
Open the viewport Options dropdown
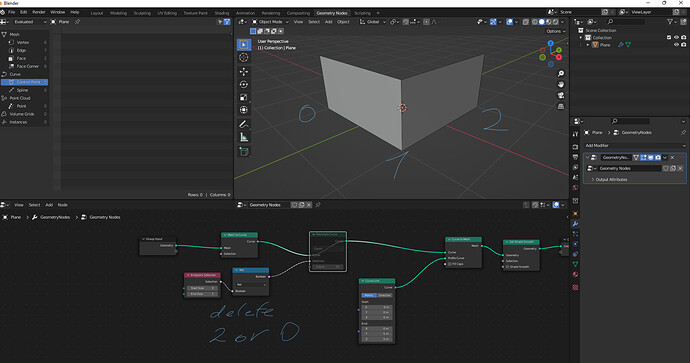click(555, 31)
